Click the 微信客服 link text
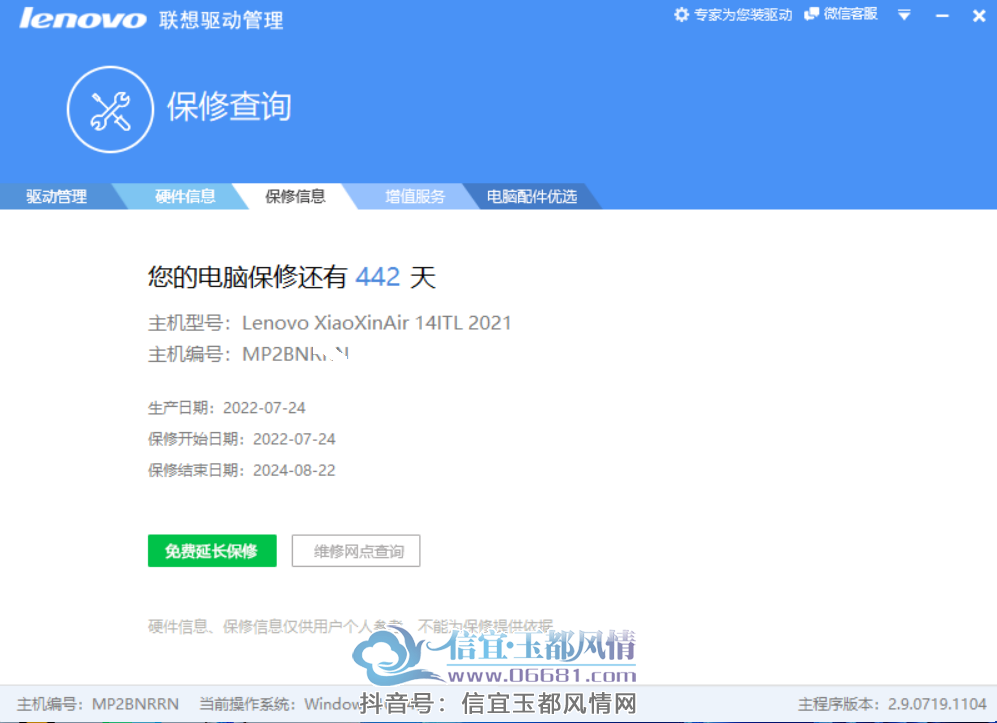This screenshot has height=723, width=997. pyautogui.click(x=851, y=14)
